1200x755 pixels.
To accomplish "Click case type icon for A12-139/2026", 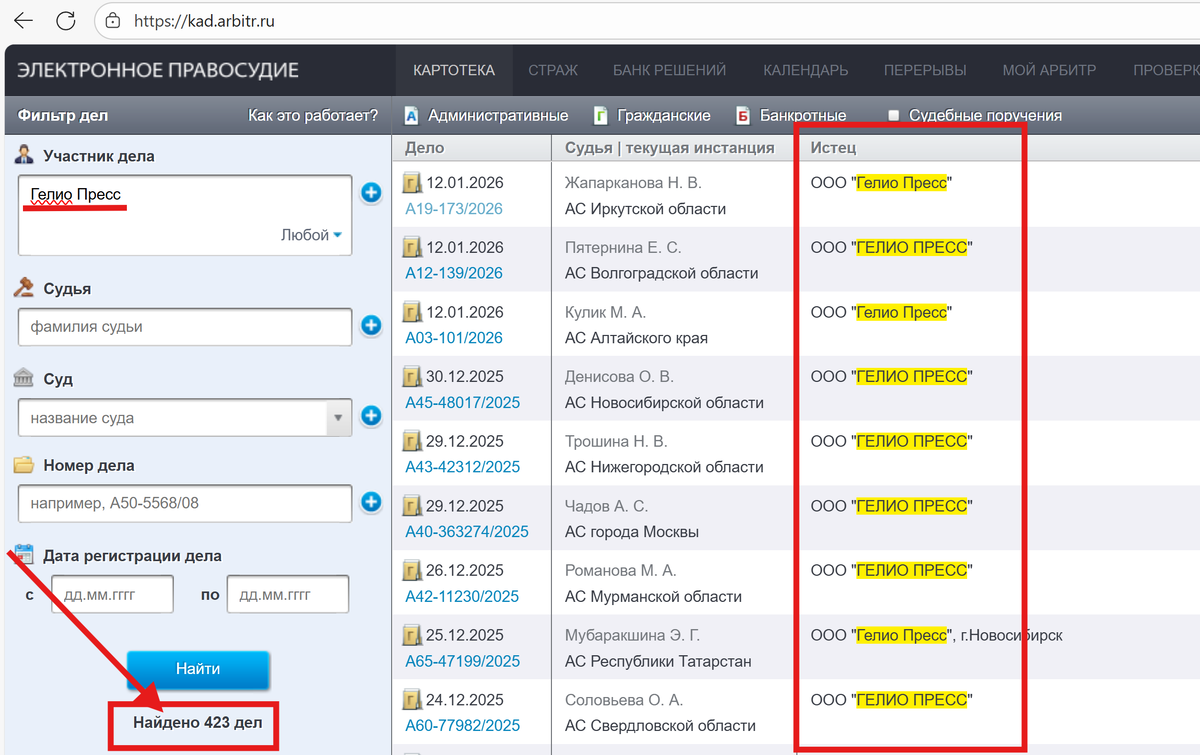I will click(x=412, y=247).
